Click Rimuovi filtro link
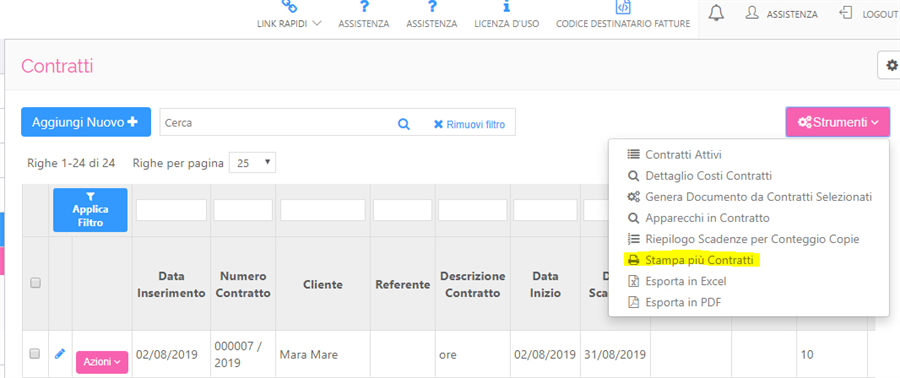Image resolution: width=900 pixels, height=378 pixels. click(x=470, y=124)
